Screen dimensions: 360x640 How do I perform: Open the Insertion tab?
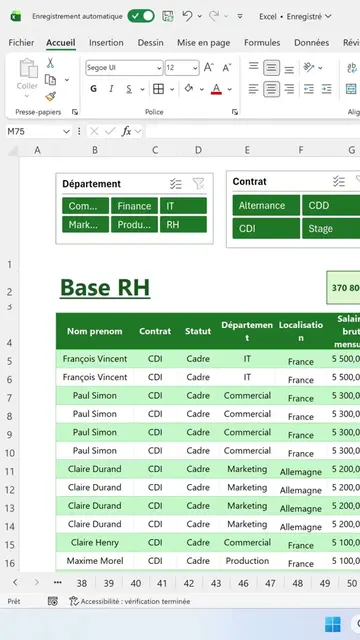coord(106,42)
